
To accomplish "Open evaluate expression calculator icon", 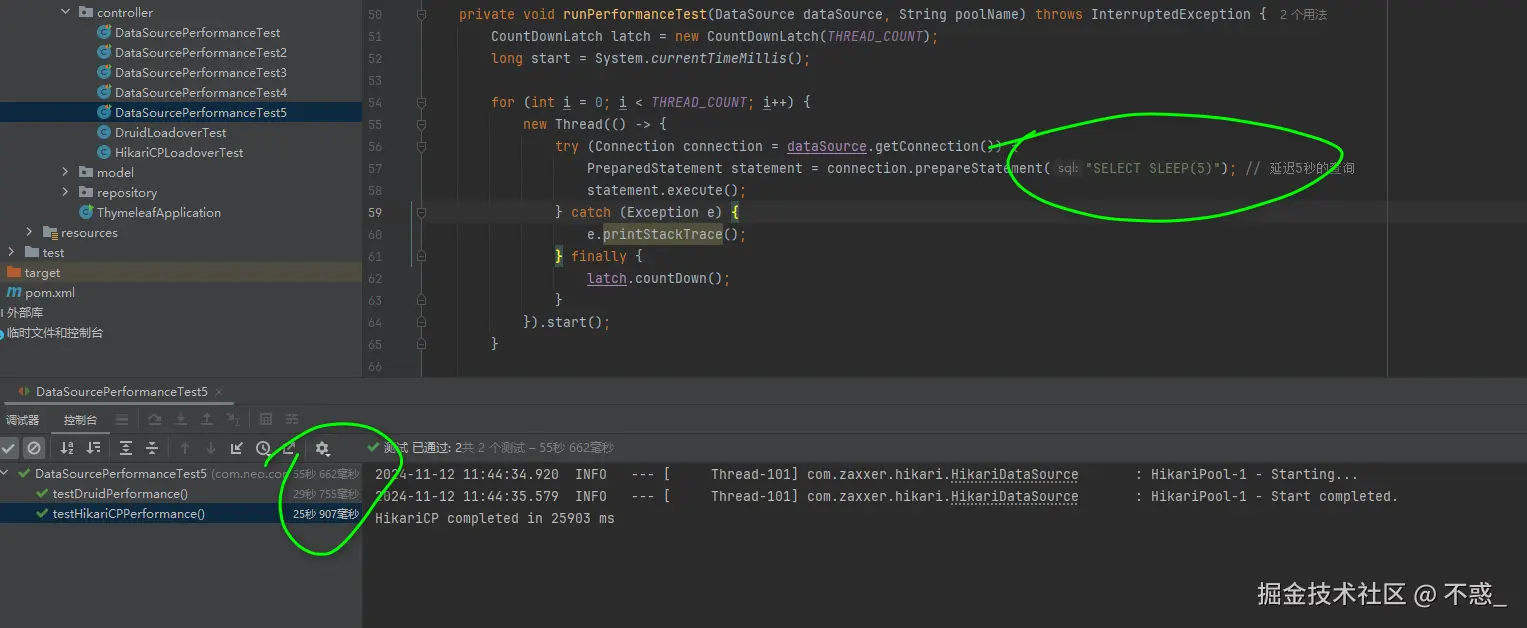I will point(266,420).
